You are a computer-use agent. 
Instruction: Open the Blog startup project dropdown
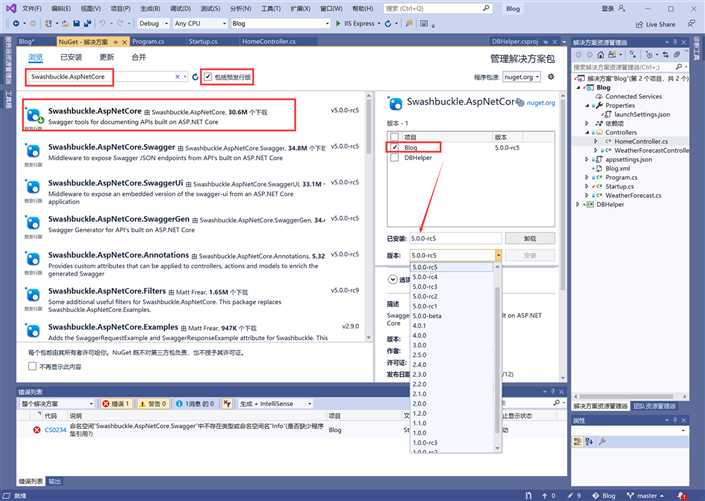(x=281, y=23)
